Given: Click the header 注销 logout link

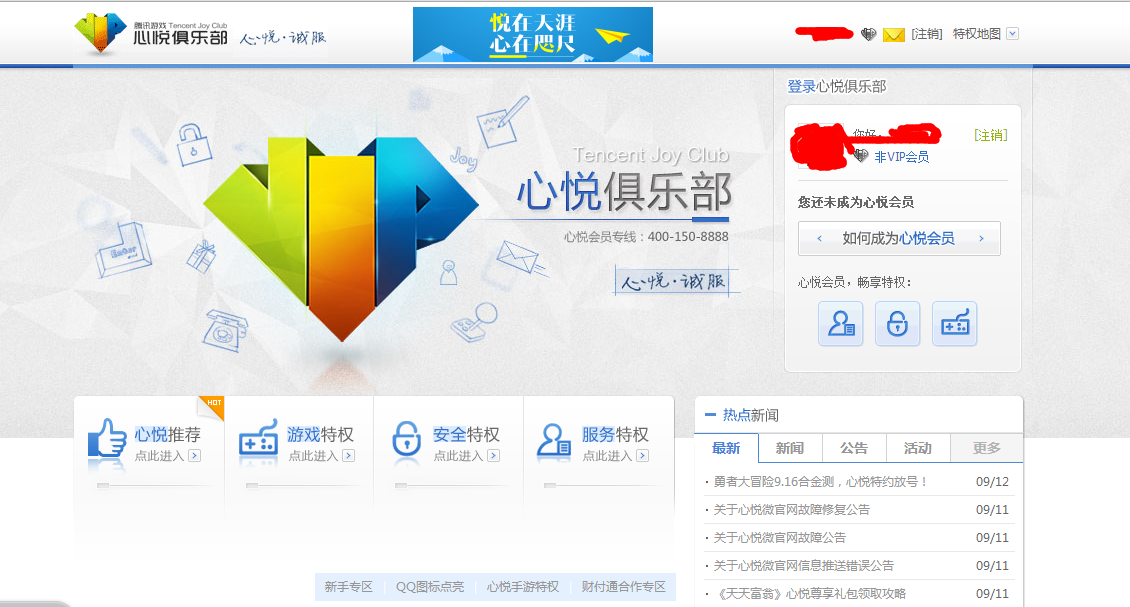Looking at the screenshot, I should 927,34.
